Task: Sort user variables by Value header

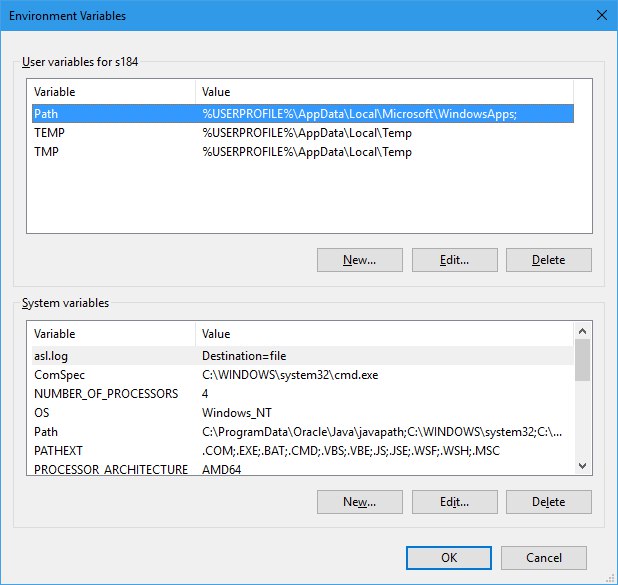Action: 385,92
